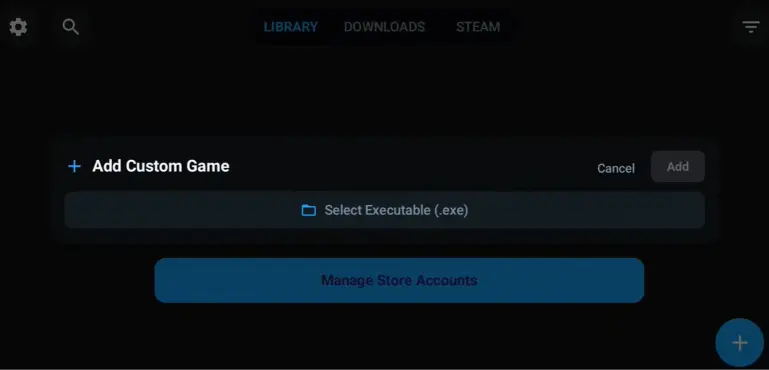Click the Add button
This screenshot has width=769, height=370.
(678, 167)
